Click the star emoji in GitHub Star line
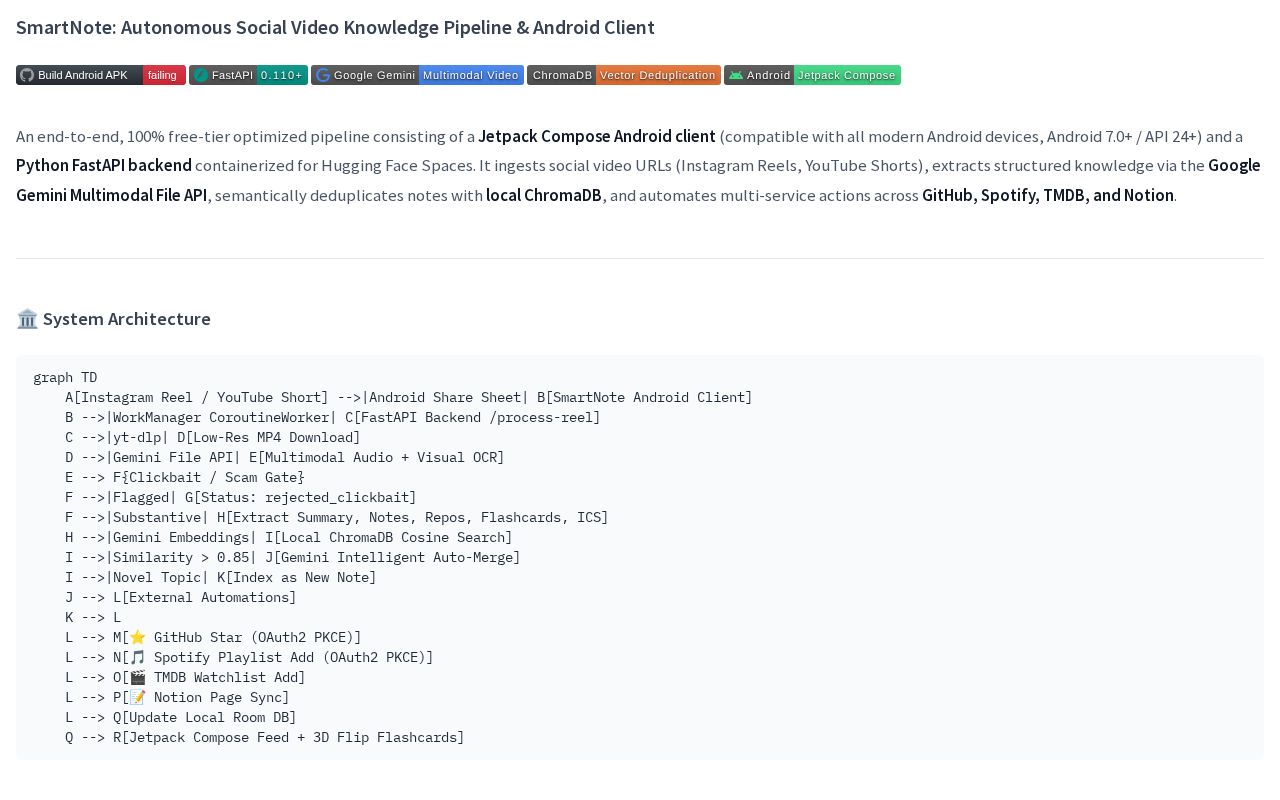Screen dimensions: 1280x800 (x=137, y=637)
